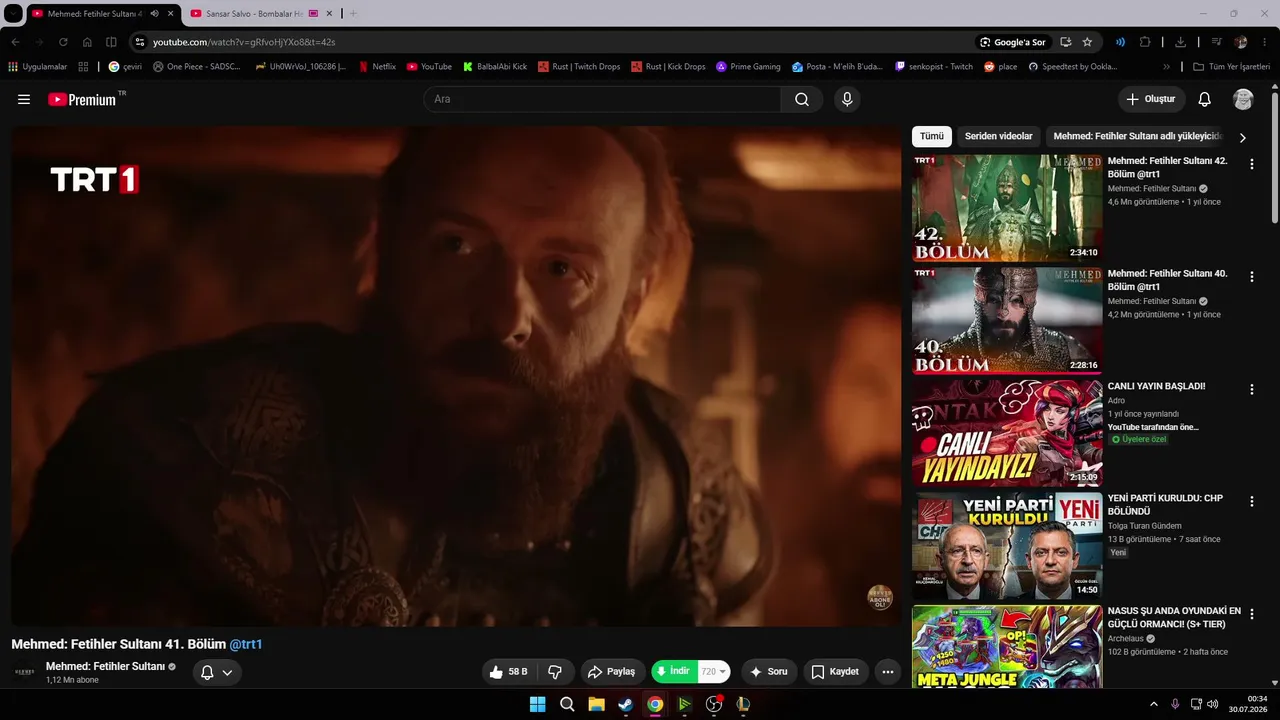
Task: Select the Seriden videolar chip
Action: click(998, 136)
